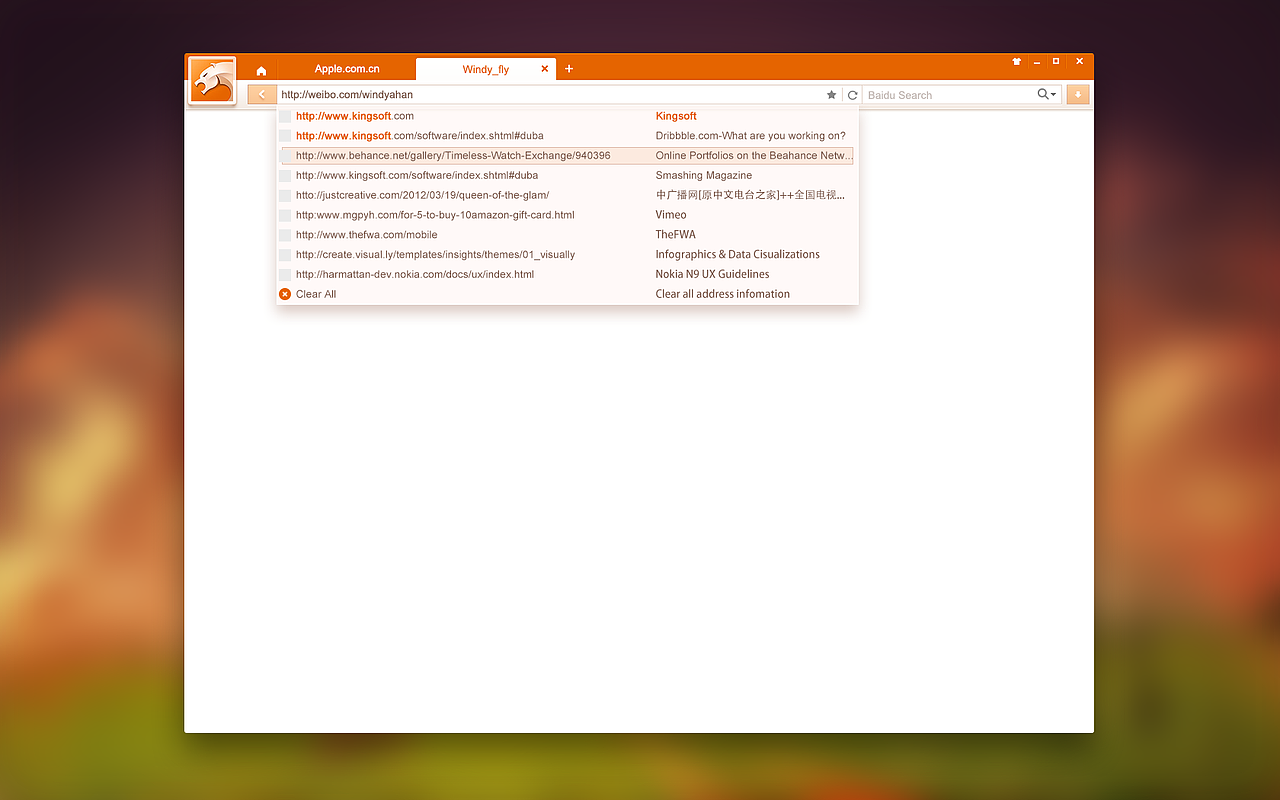
Task: Click the 'Vimeo' suggestion title
Action: tap(671, 215)
